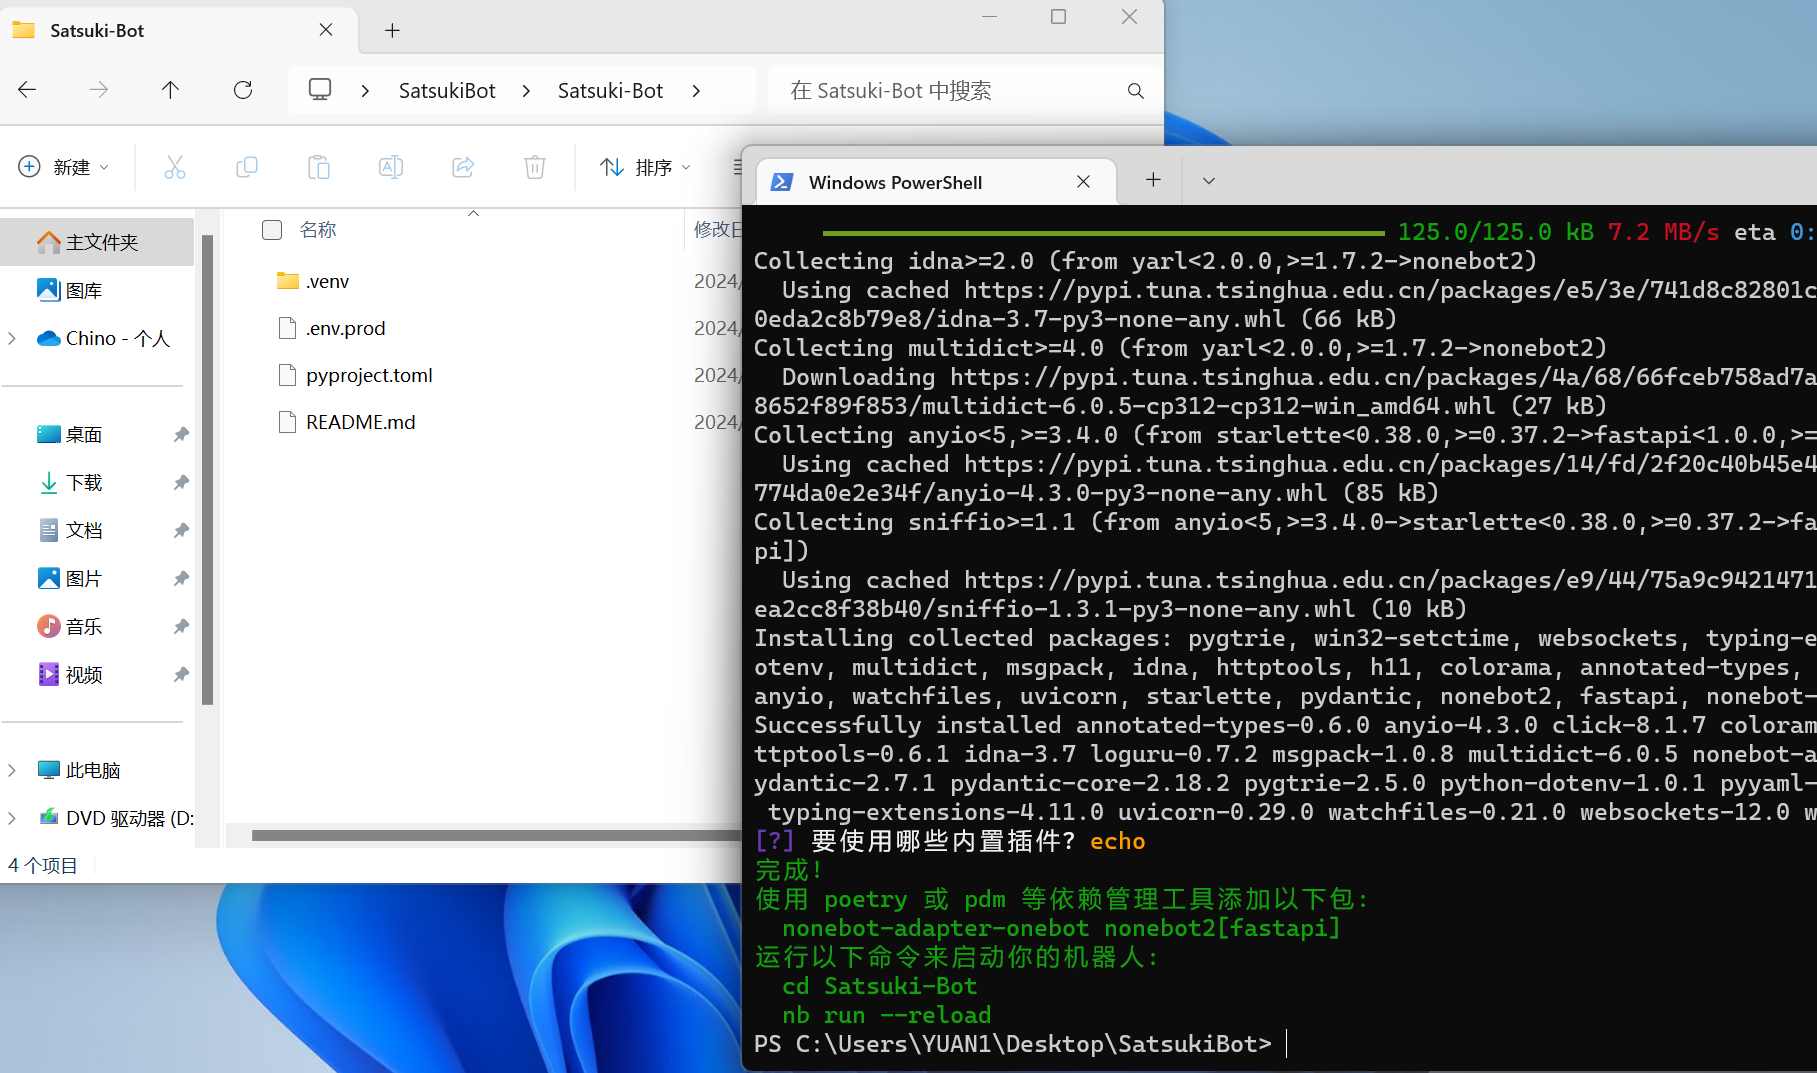Unpin Desktop (桌面) from quick access
The image size is (1817, 1073).
click(x=181, y=435)
